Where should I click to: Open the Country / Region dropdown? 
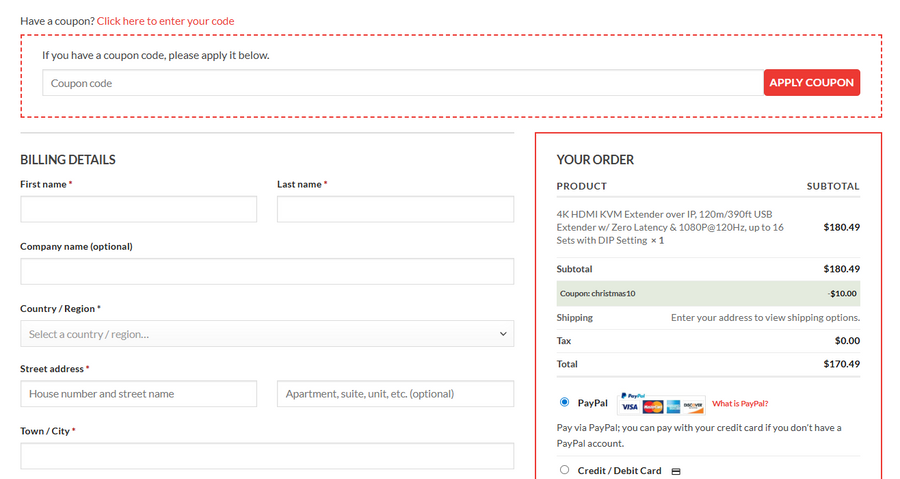click(x=266, y=334)
